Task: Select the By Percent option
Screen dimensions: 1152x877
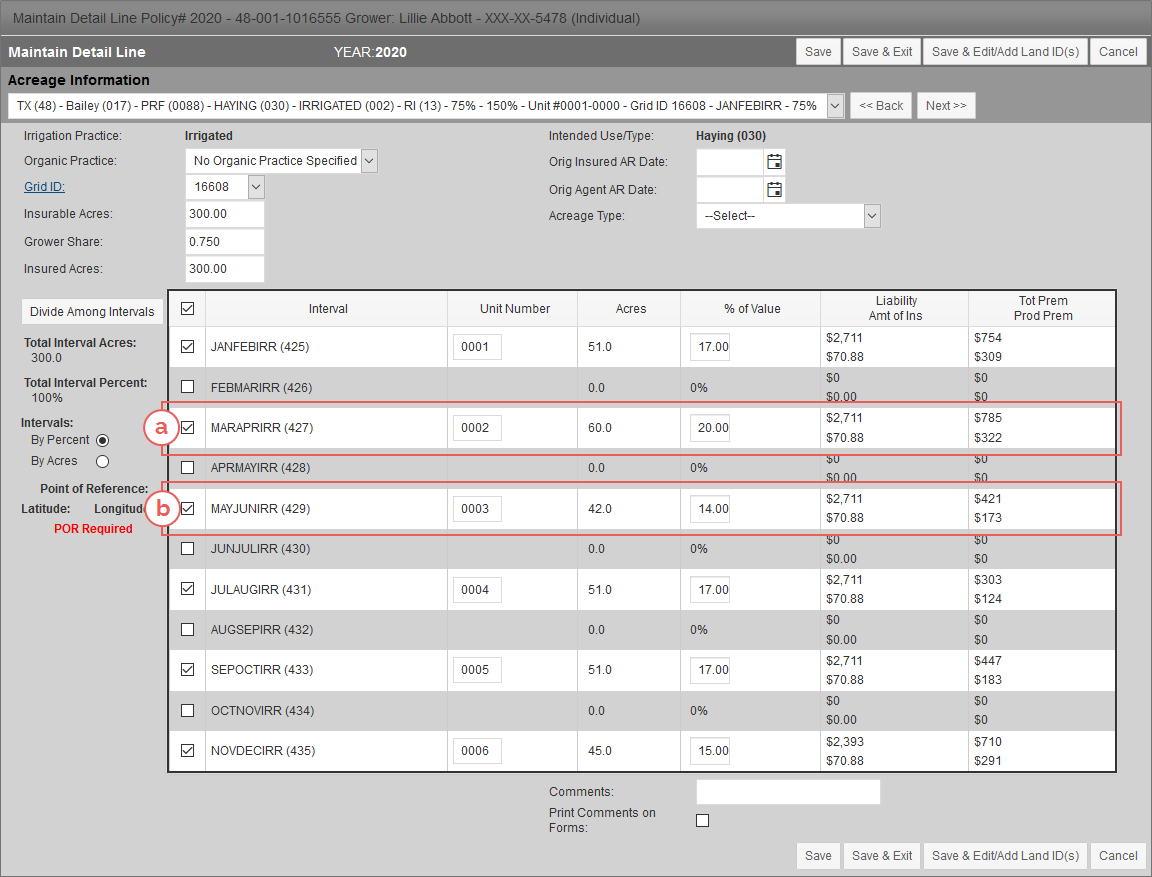Action: pos(102,440)
